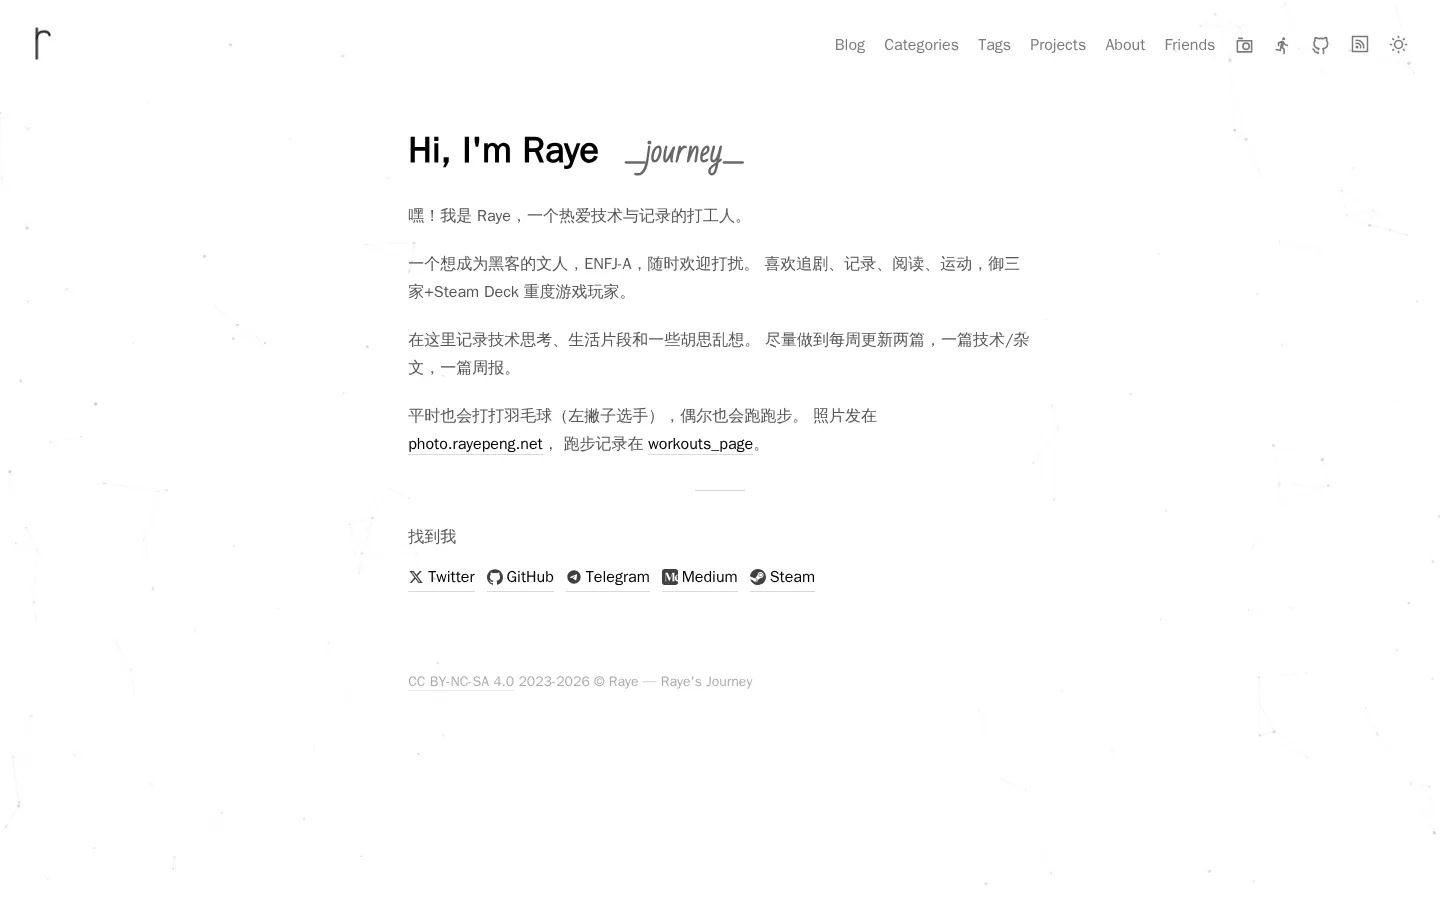The height and width of the screenshot is (900, 1440).
Task: Open the photo gallery camera icon
Action: pos(1244,45)
